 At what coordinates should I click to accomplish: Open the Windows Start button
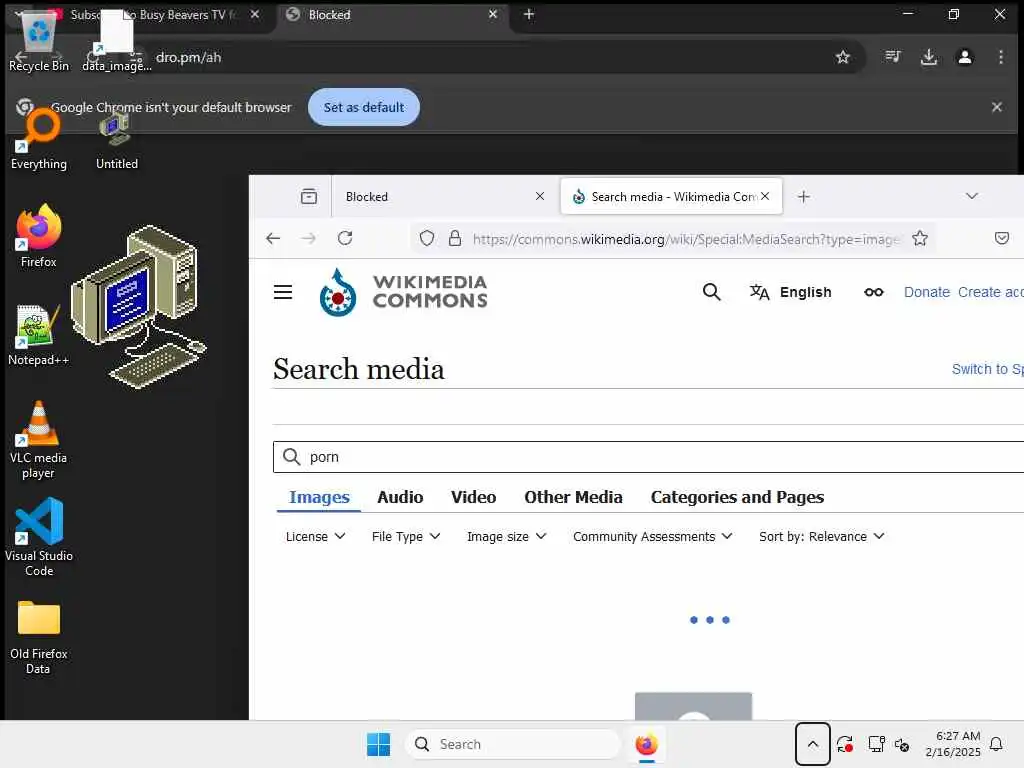[x=378, y=744]
